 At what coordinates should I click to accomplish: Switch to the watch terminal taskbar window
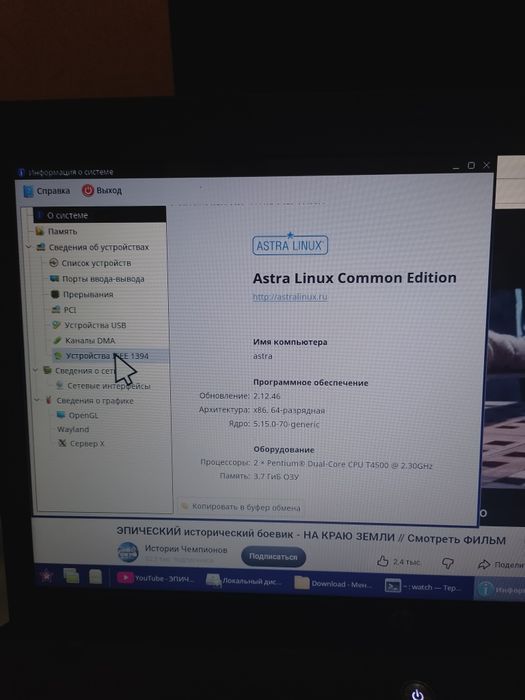[x=423, y=587]
